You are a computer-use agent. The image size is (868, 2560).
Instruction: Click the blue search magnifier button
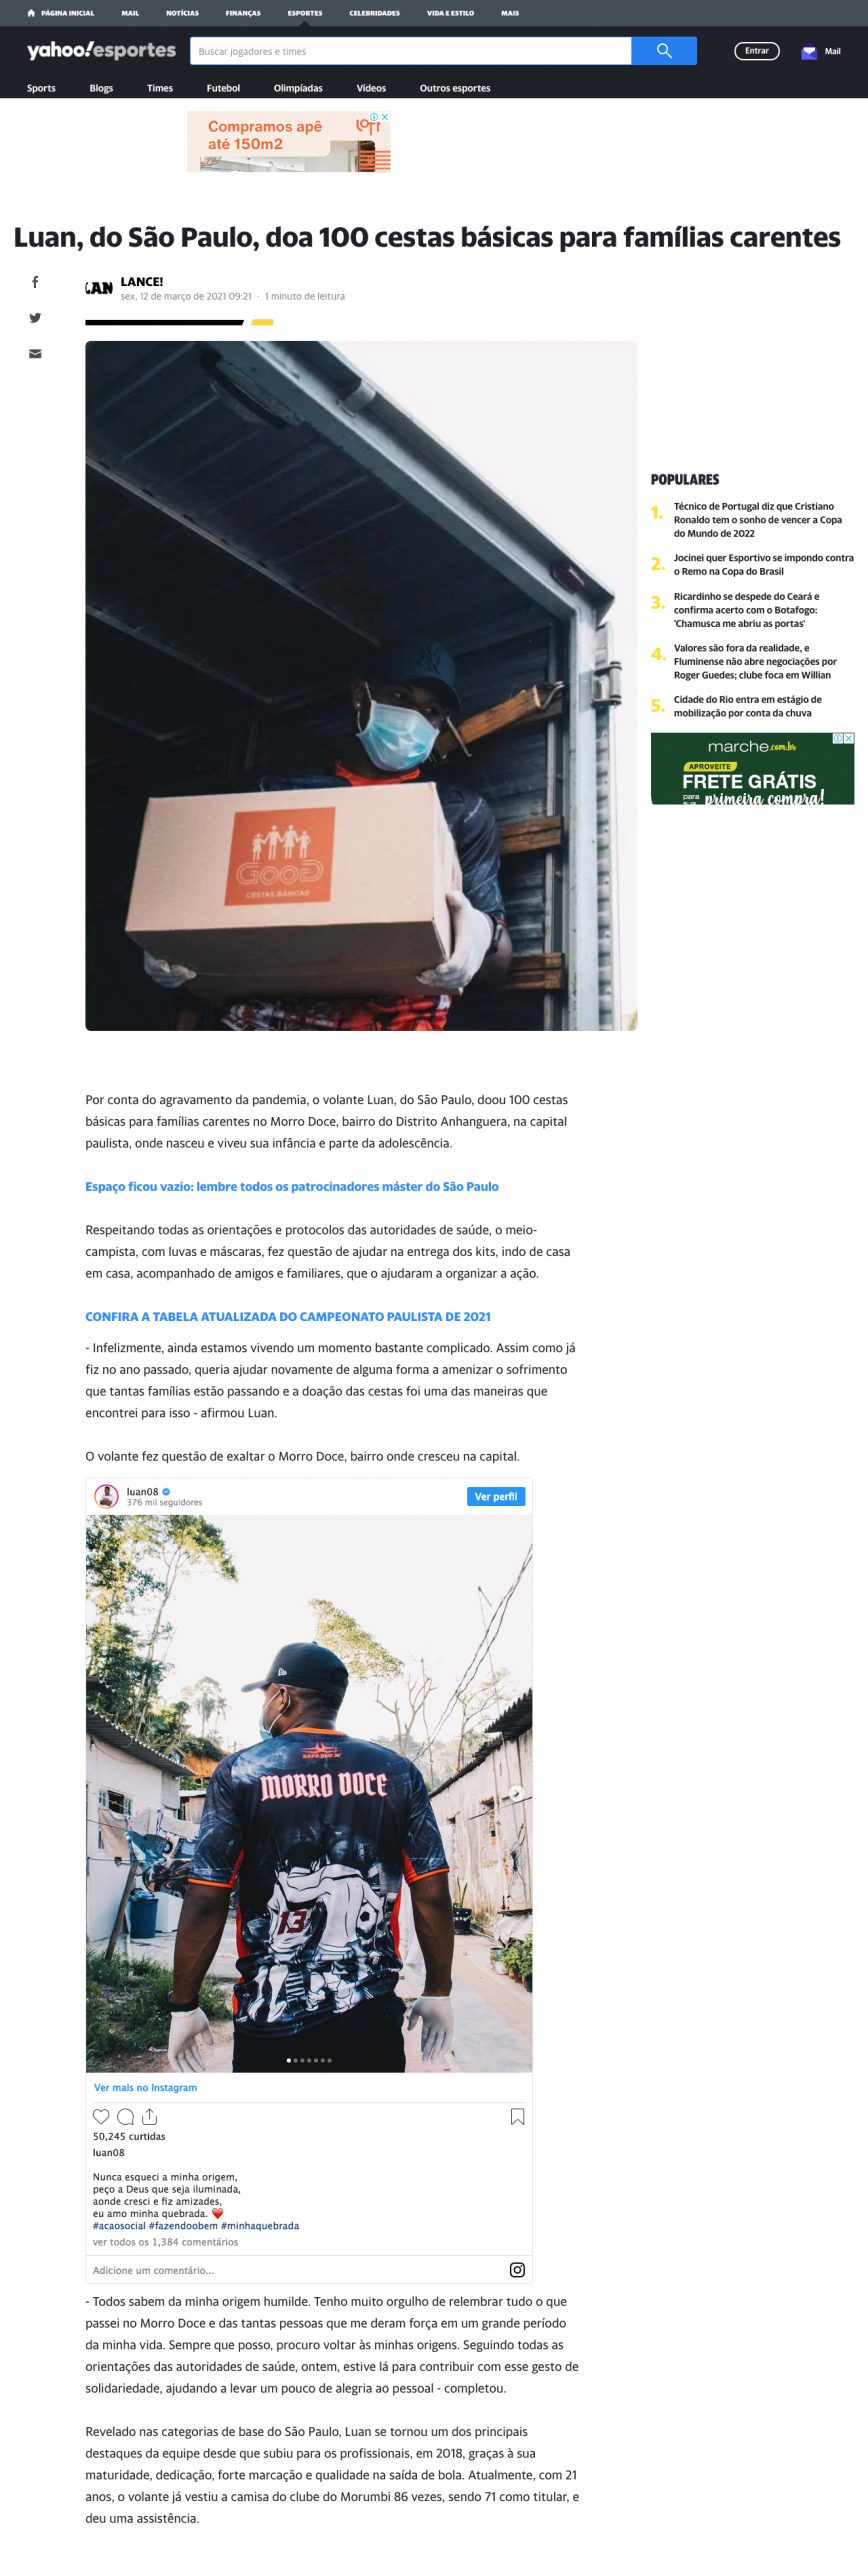(663, 51)
